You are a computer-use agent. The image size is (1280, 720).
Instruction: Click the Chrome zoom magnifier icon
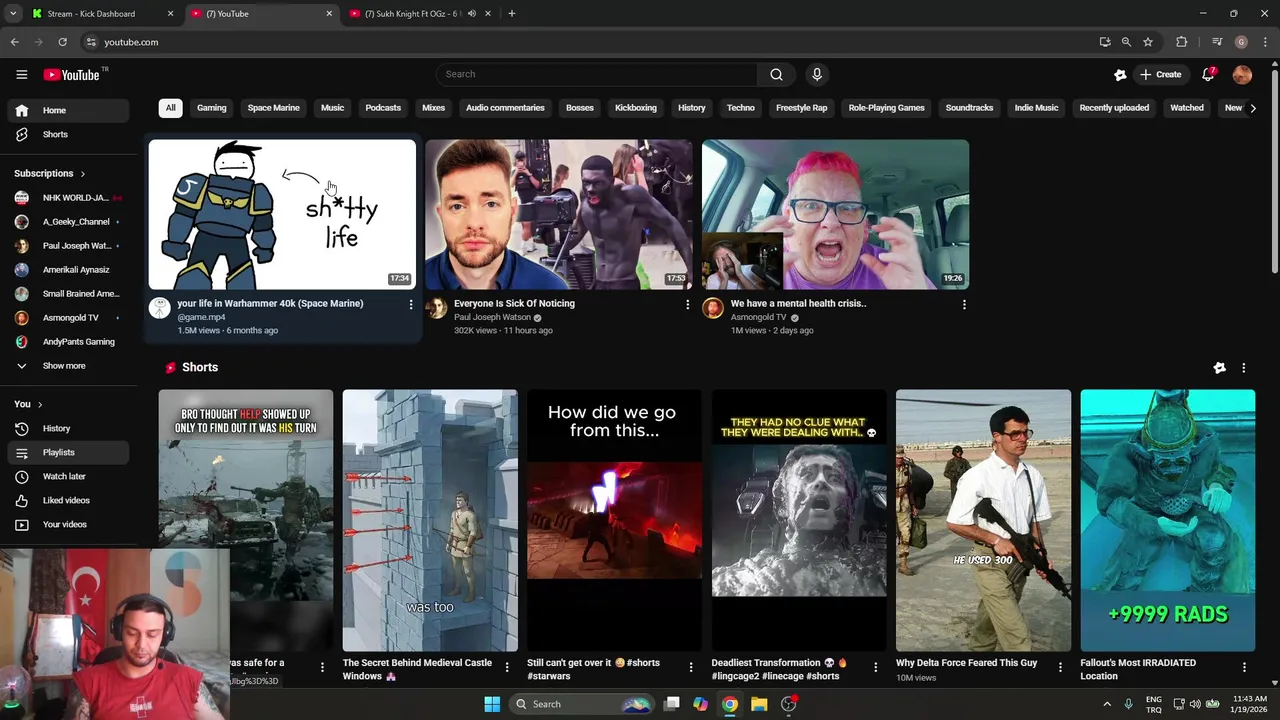[x=1126, y=42]
